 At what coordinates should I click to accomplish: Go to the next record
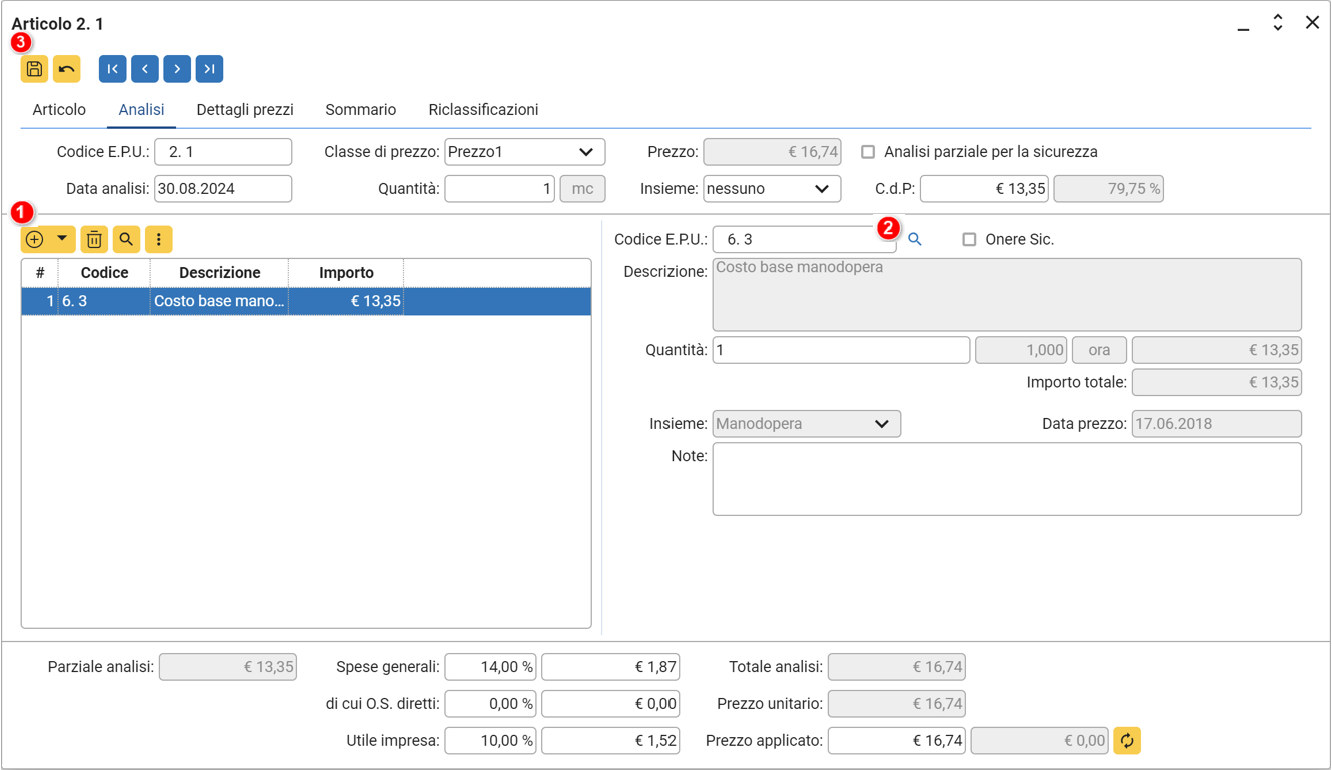pyautogui.click(x=177, y=69)
